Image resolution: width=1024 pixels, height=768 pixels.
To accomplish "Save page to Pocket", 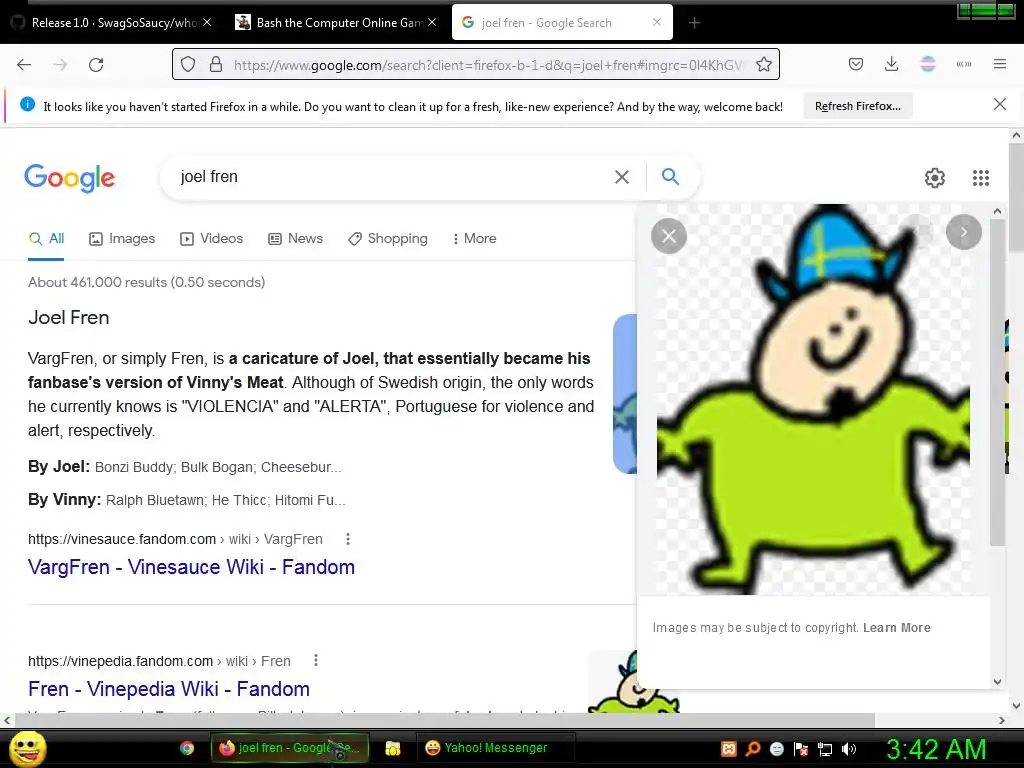I will click(856, 64).
